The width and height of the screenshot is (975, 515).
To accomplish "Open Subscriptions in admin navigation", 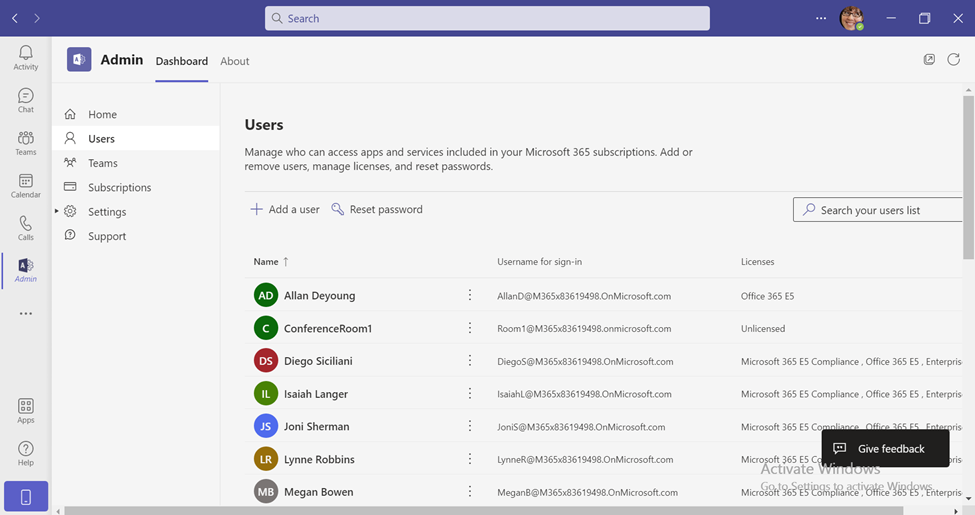I will 136,187.
